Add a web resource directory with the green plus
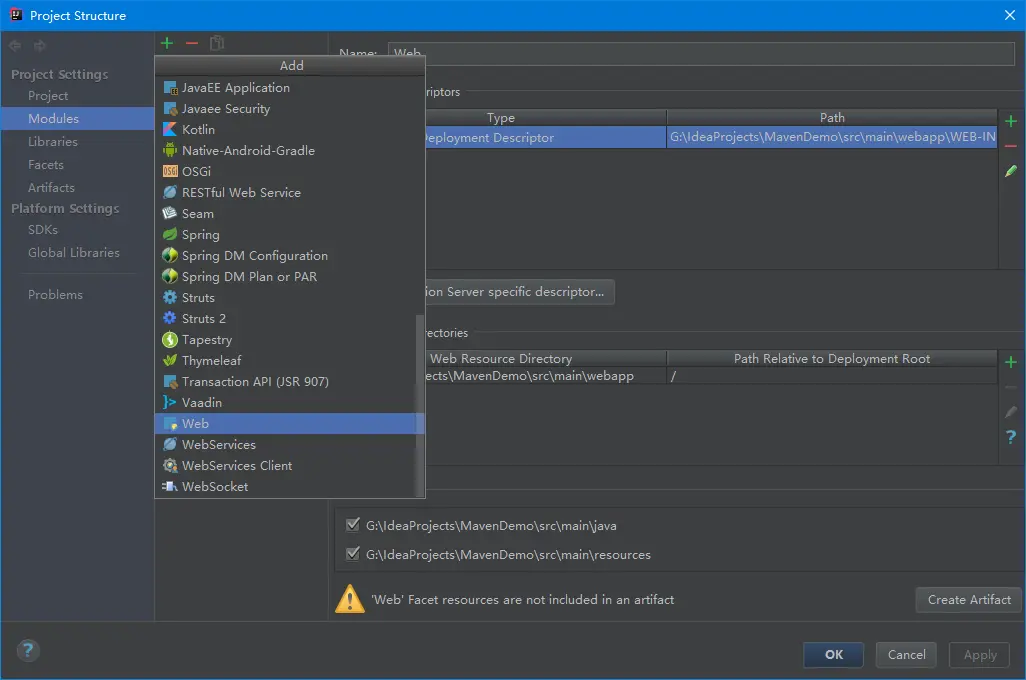This screenshot has width=1026, height=680. [x=1011, y=362]
